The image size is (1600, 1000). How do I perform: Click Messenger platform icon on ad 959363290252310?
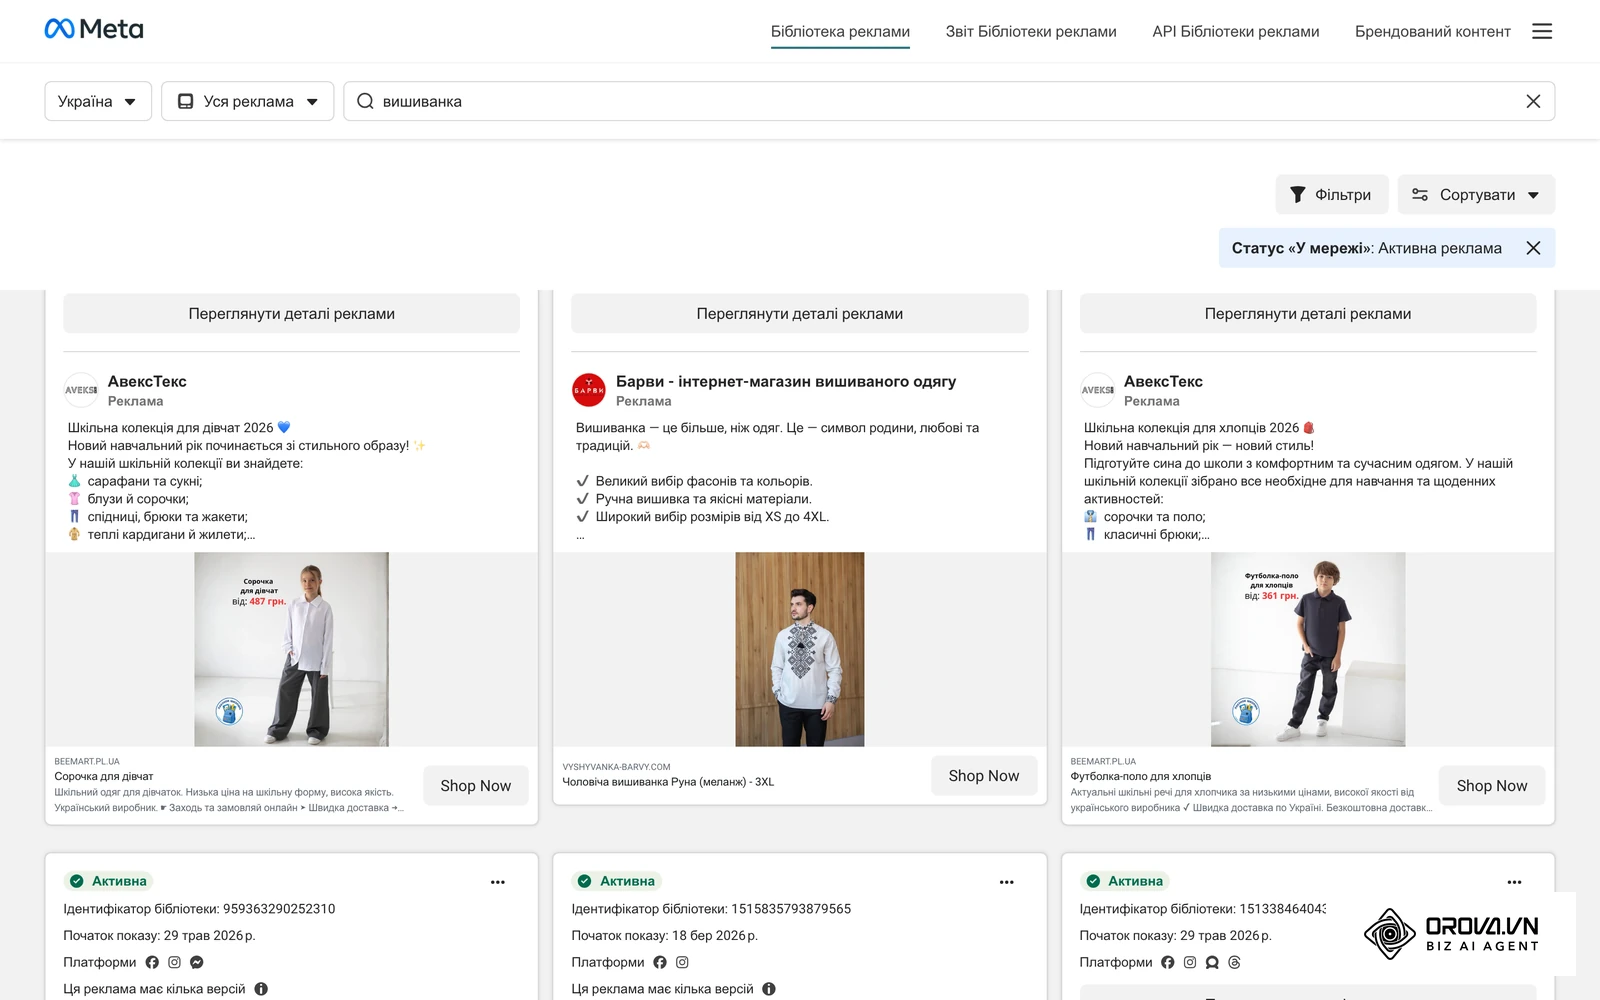pyautogui.click(x=197, y=962)
